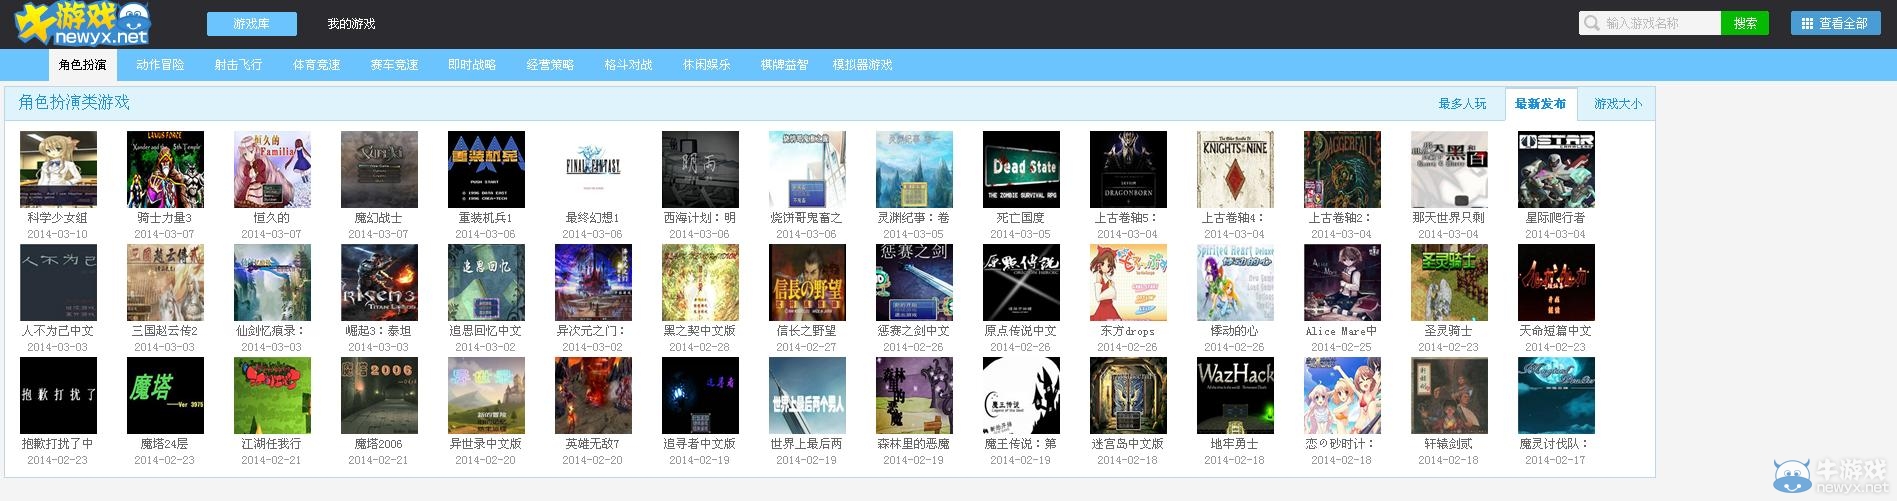Launch 重装机兵1 game cover

(486, 169)
